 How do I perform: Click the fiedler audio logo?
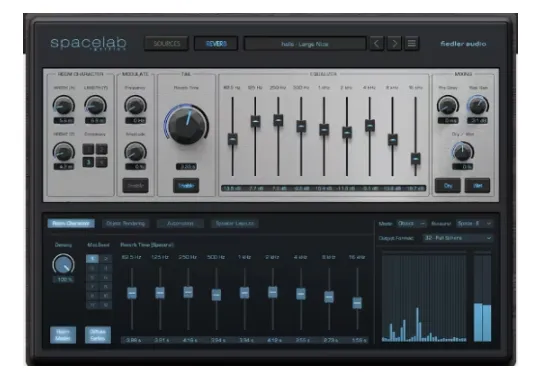point(463,44)
